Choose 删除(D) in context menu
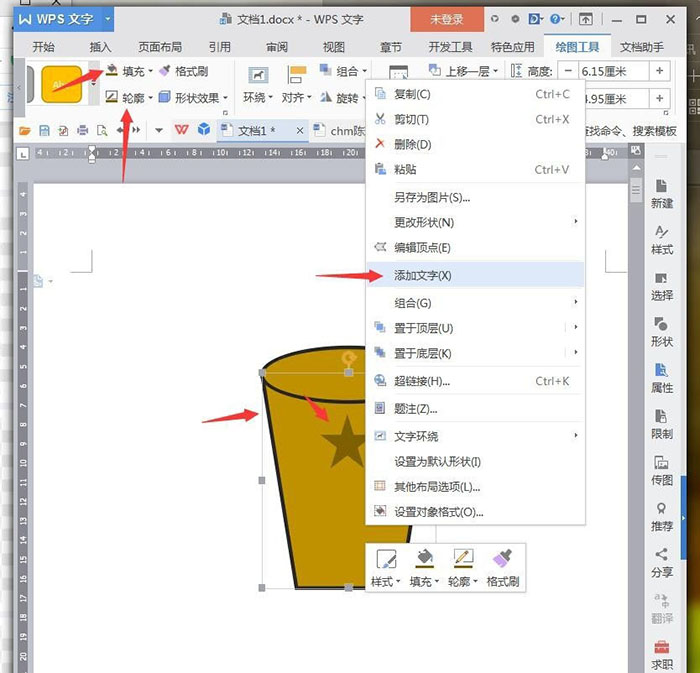The width and height of the screenshot is (700, 673). click(475, 144)
